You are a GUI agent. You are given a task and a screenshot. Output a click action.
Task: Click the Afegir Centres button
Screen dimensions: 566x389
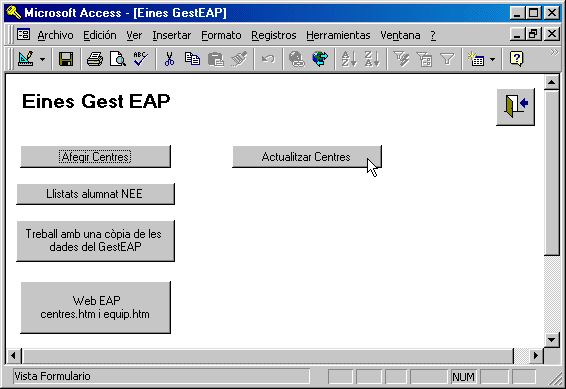click(x=95, y=157)
